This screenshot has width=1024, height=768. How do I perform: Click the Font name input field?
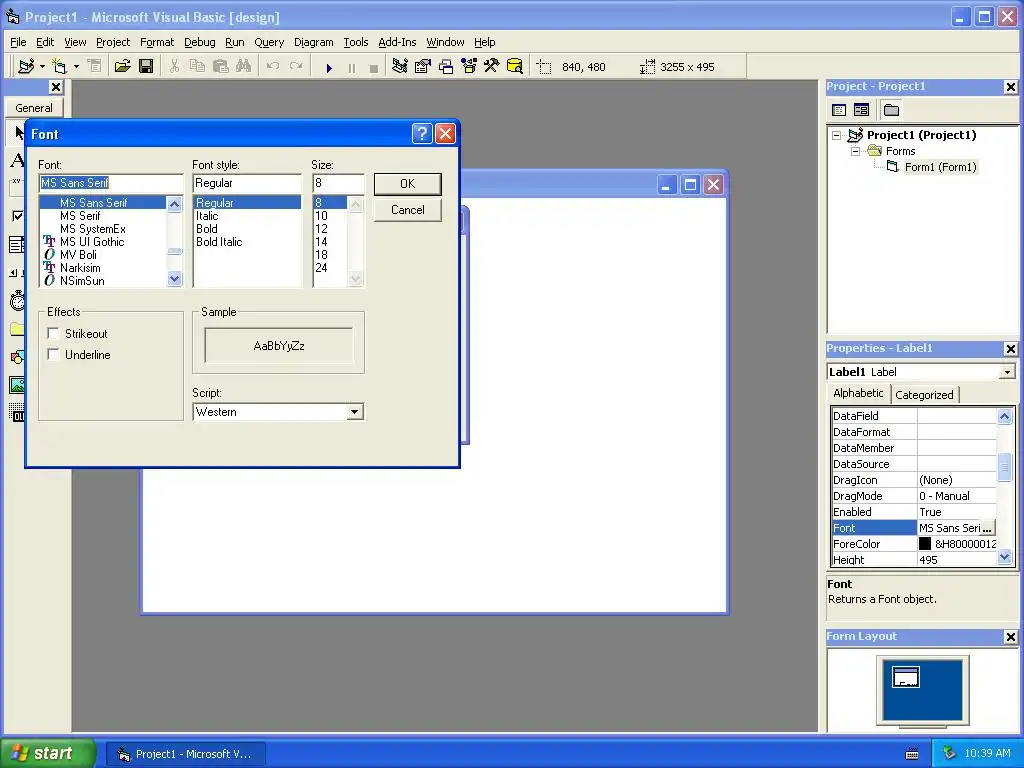pos(111,183)
